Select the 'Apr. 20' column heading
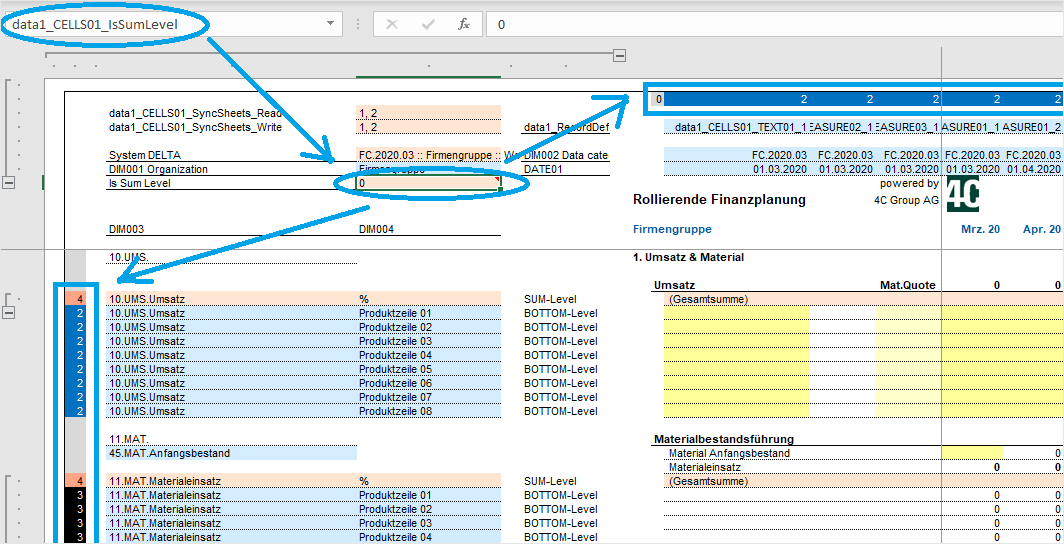1064x544 pixels. tap(1042, 229)
